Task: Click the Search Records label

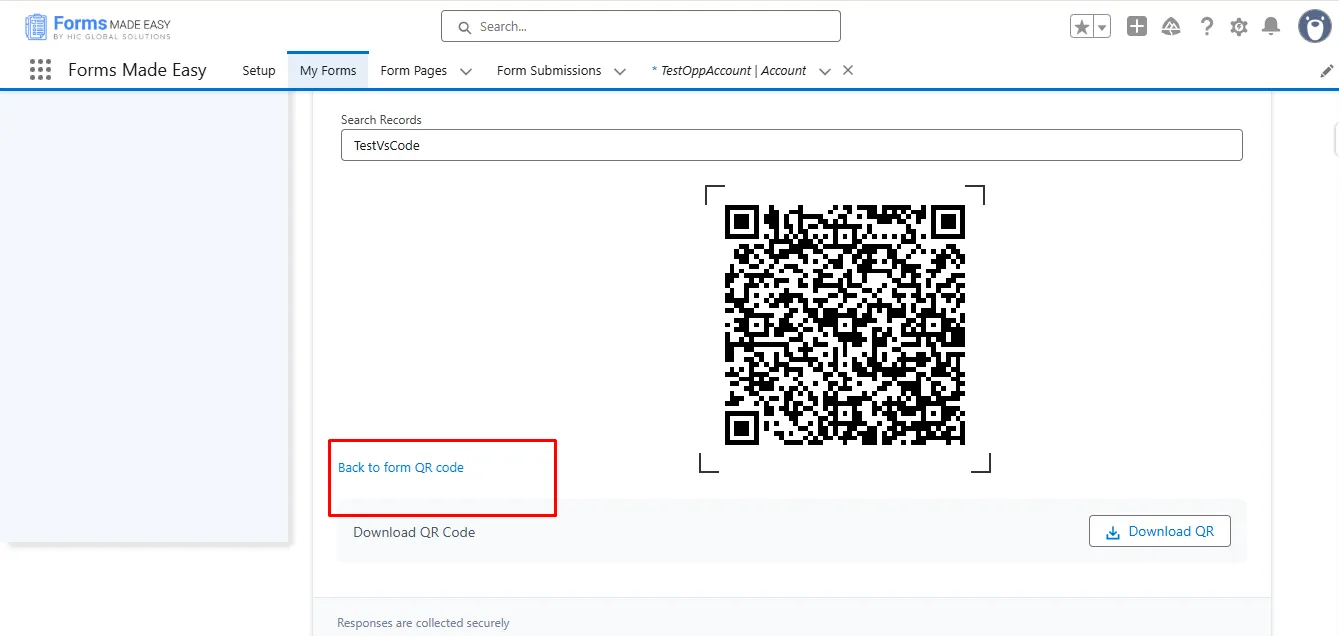Action: (x=381, y=120)
